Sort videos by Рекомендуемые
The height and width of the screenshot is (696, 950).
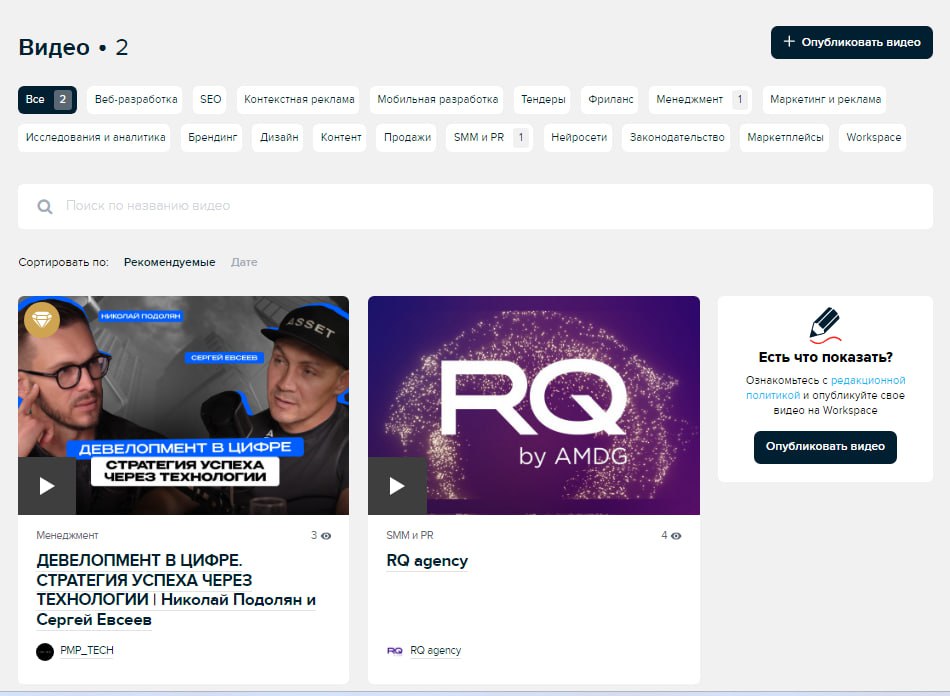(169, 262)
